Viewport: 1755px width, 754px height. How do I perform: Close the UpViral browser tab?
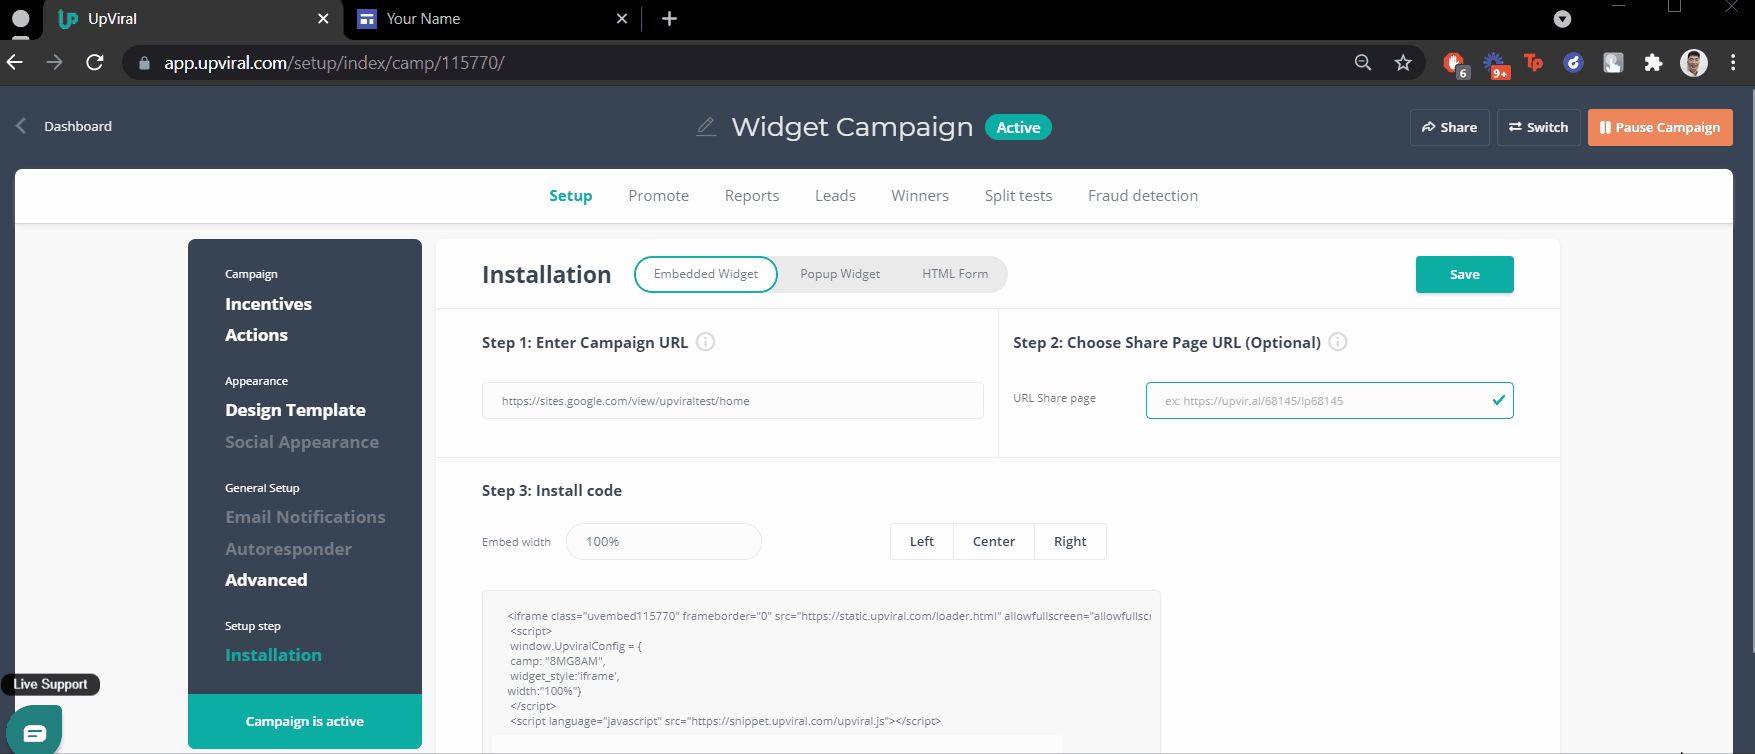[x=323, y=18]
